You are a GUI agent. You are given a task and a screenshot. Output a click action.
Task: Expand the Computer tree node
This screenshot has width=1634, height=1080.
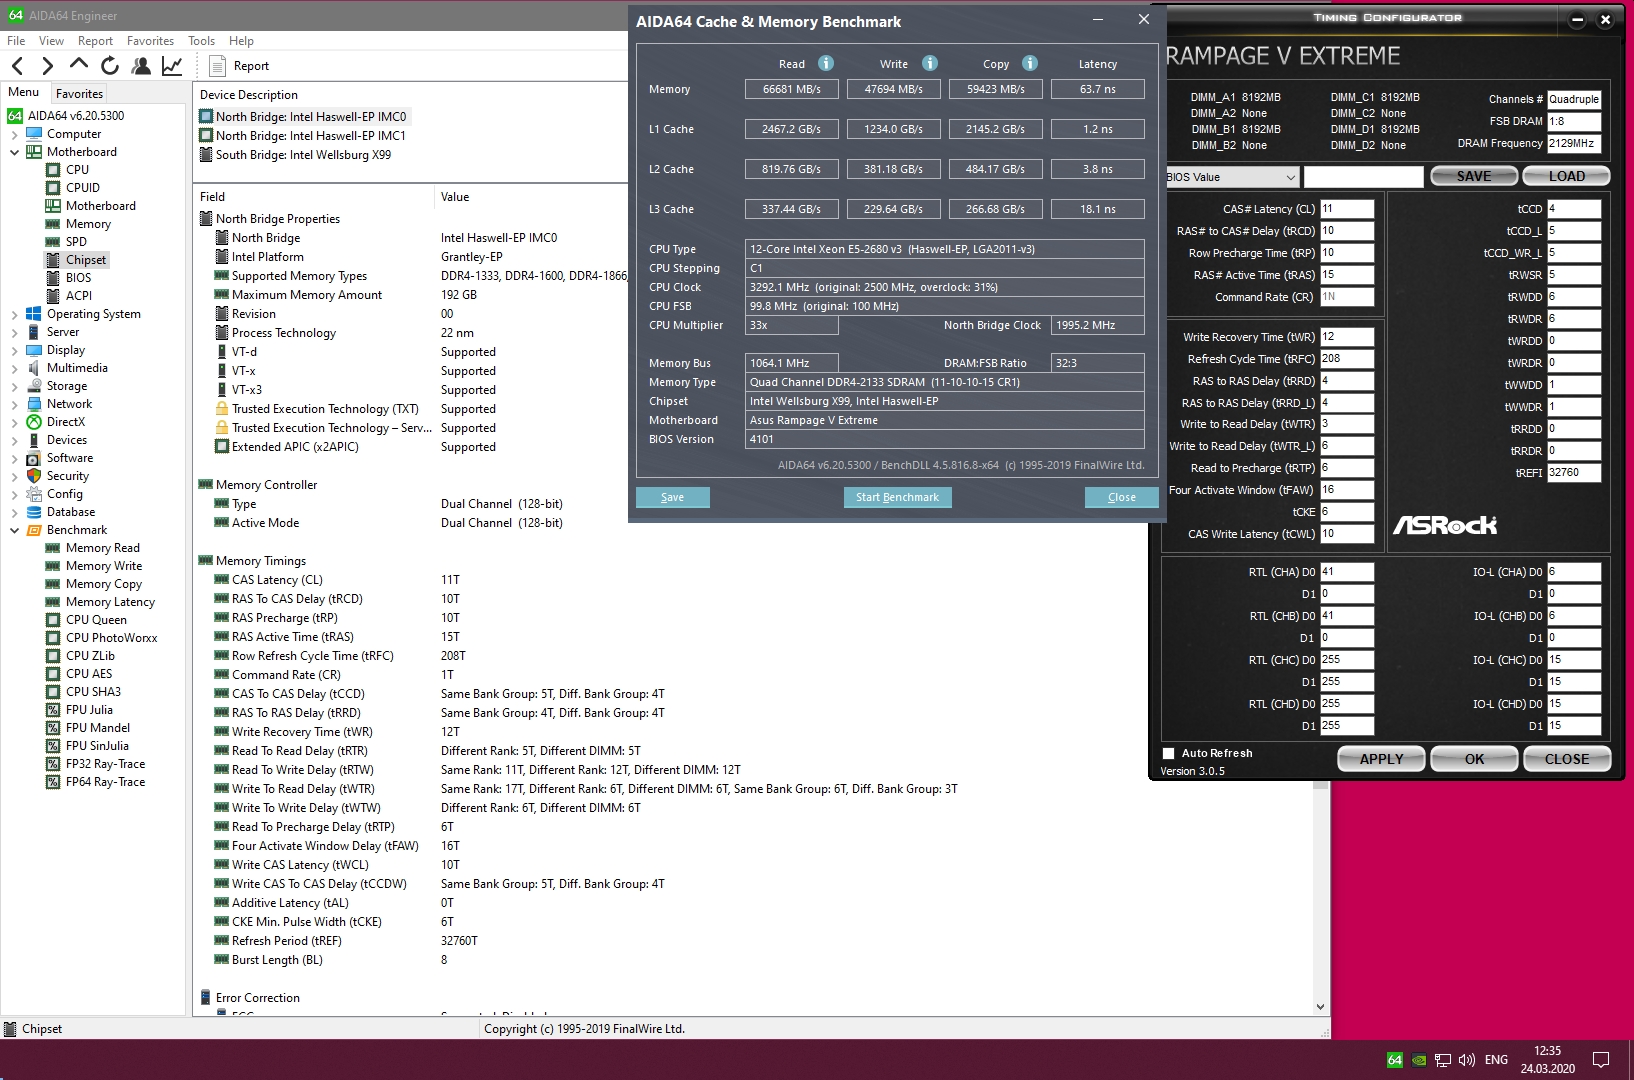14,134
